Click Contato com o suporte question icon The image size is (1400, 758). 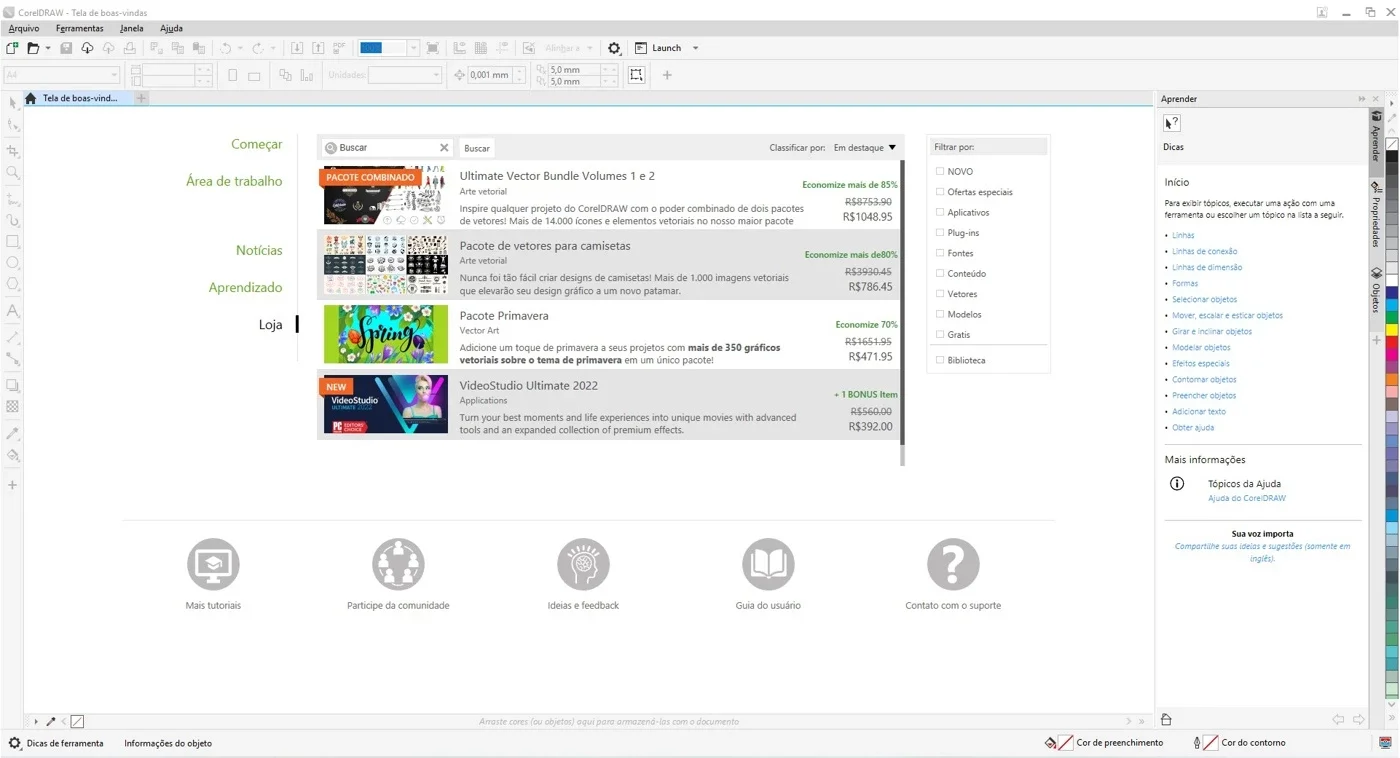click(953, 564)
